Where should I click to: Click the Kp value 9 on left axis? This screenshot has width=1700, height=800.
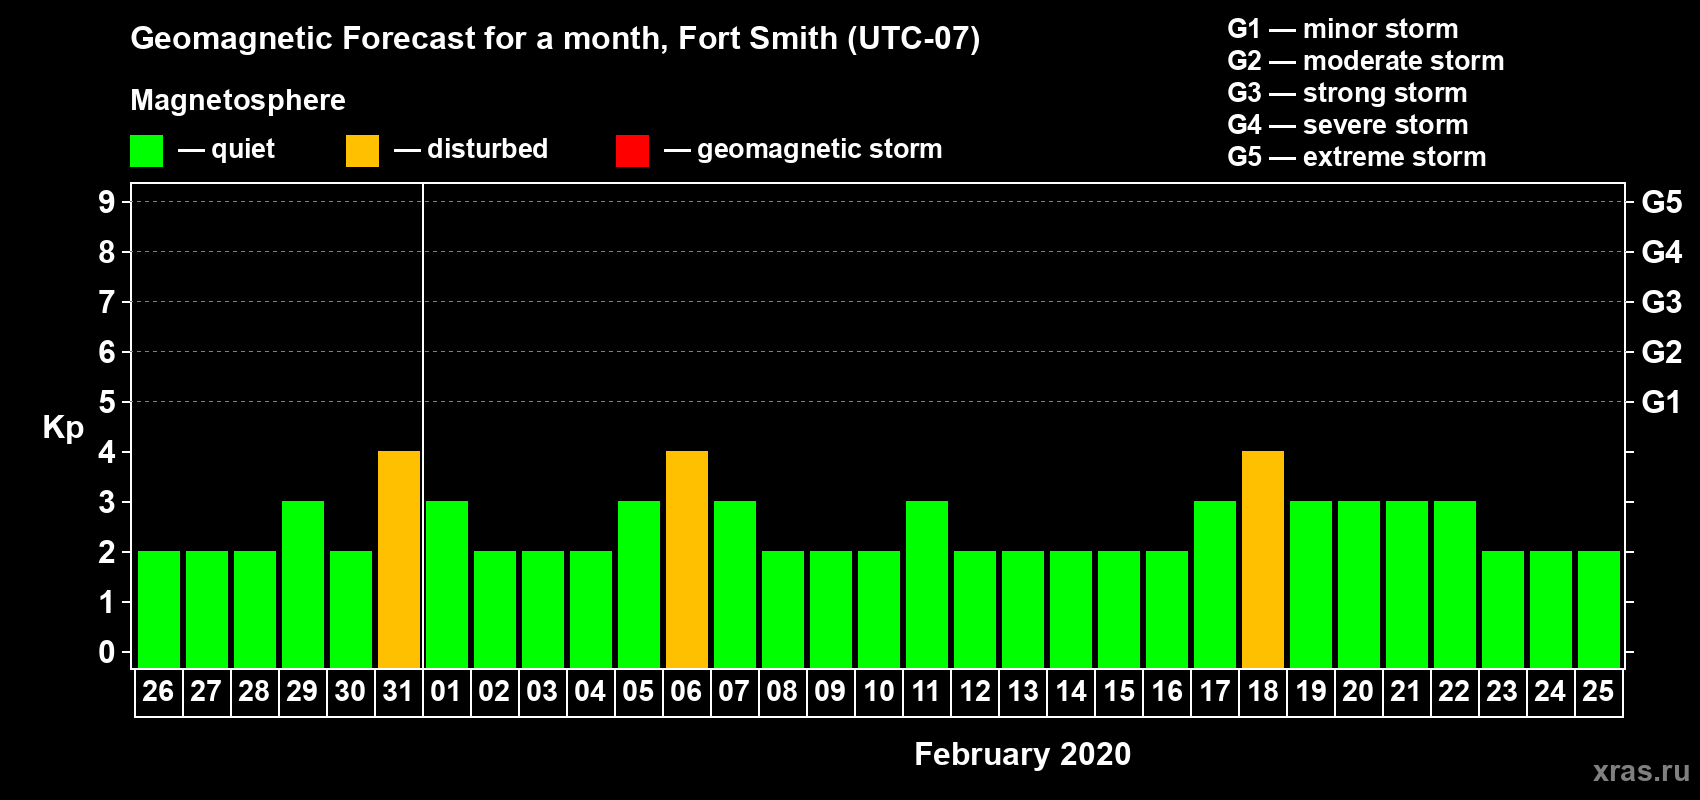pos(107,202)
